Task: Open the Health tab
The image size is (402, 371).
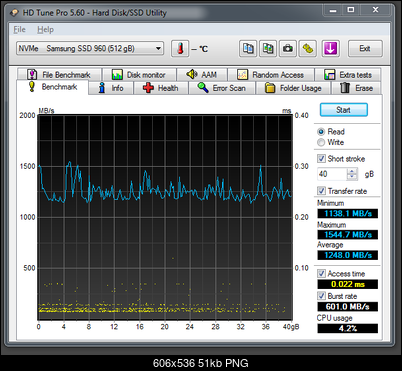Action: 161,88
